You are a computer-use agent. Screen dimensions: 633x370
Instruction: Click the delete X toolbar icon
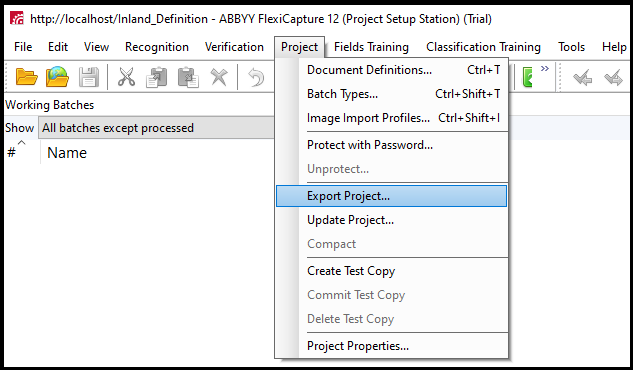coord(219,77)
